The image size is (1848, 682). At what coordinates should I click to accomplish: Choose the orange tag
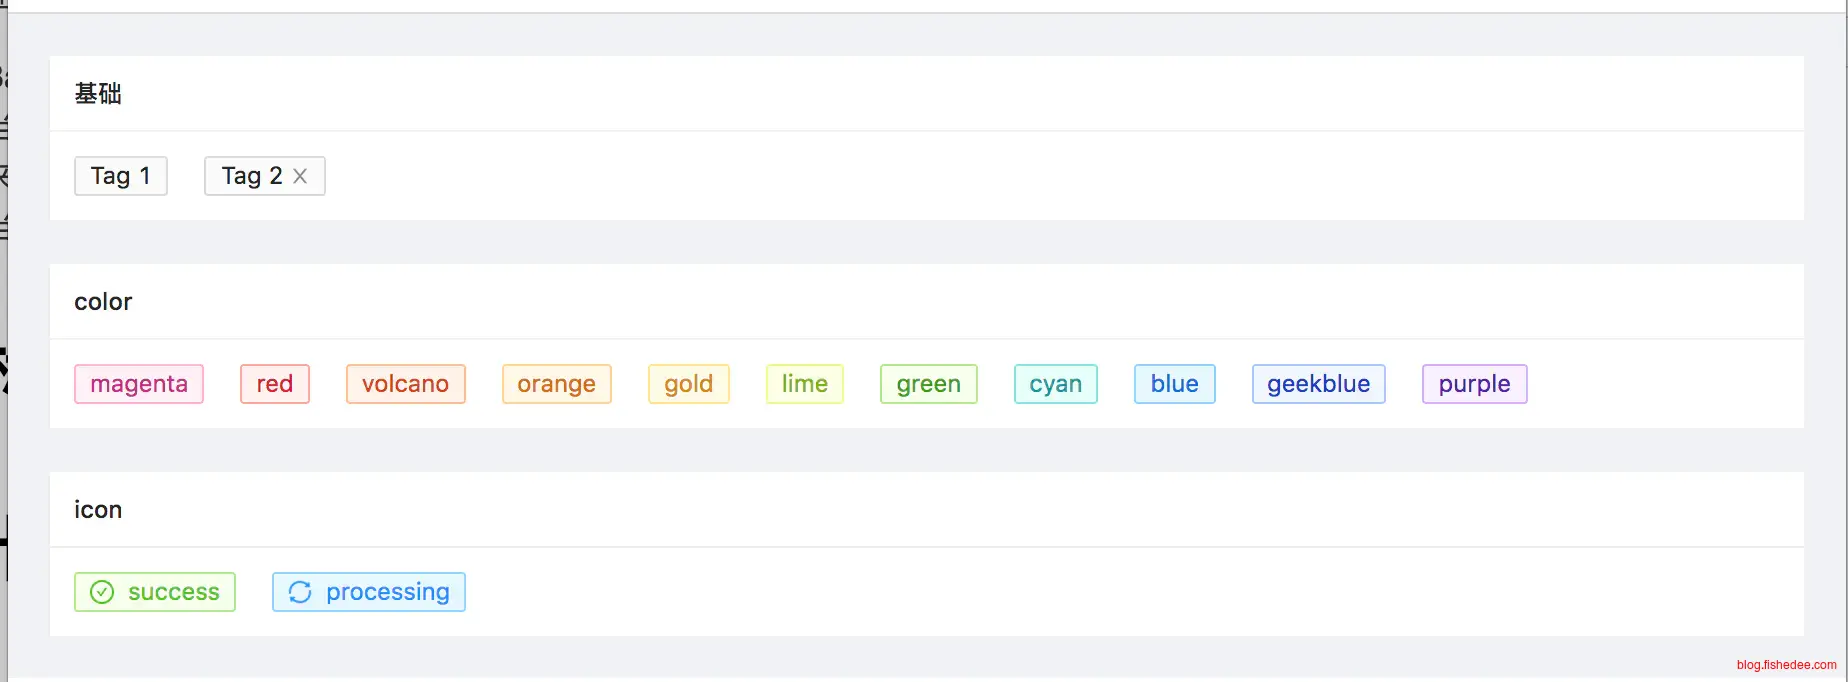[556, 384]
